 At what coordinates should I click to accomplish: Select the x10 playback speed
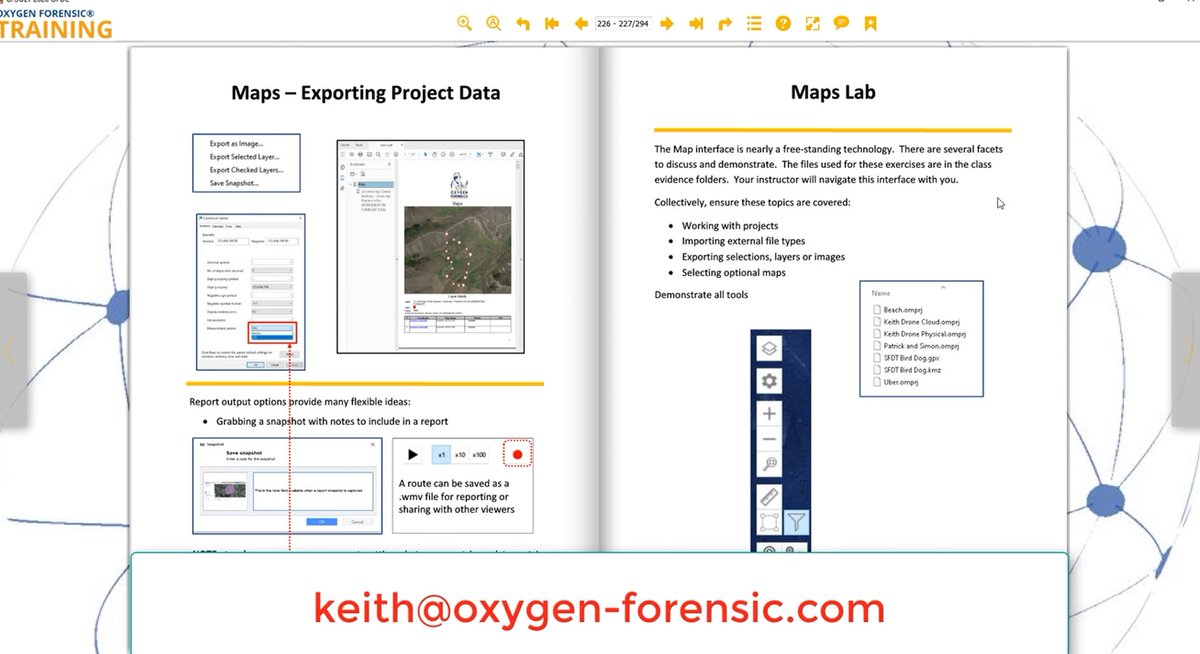click(460, 455)
